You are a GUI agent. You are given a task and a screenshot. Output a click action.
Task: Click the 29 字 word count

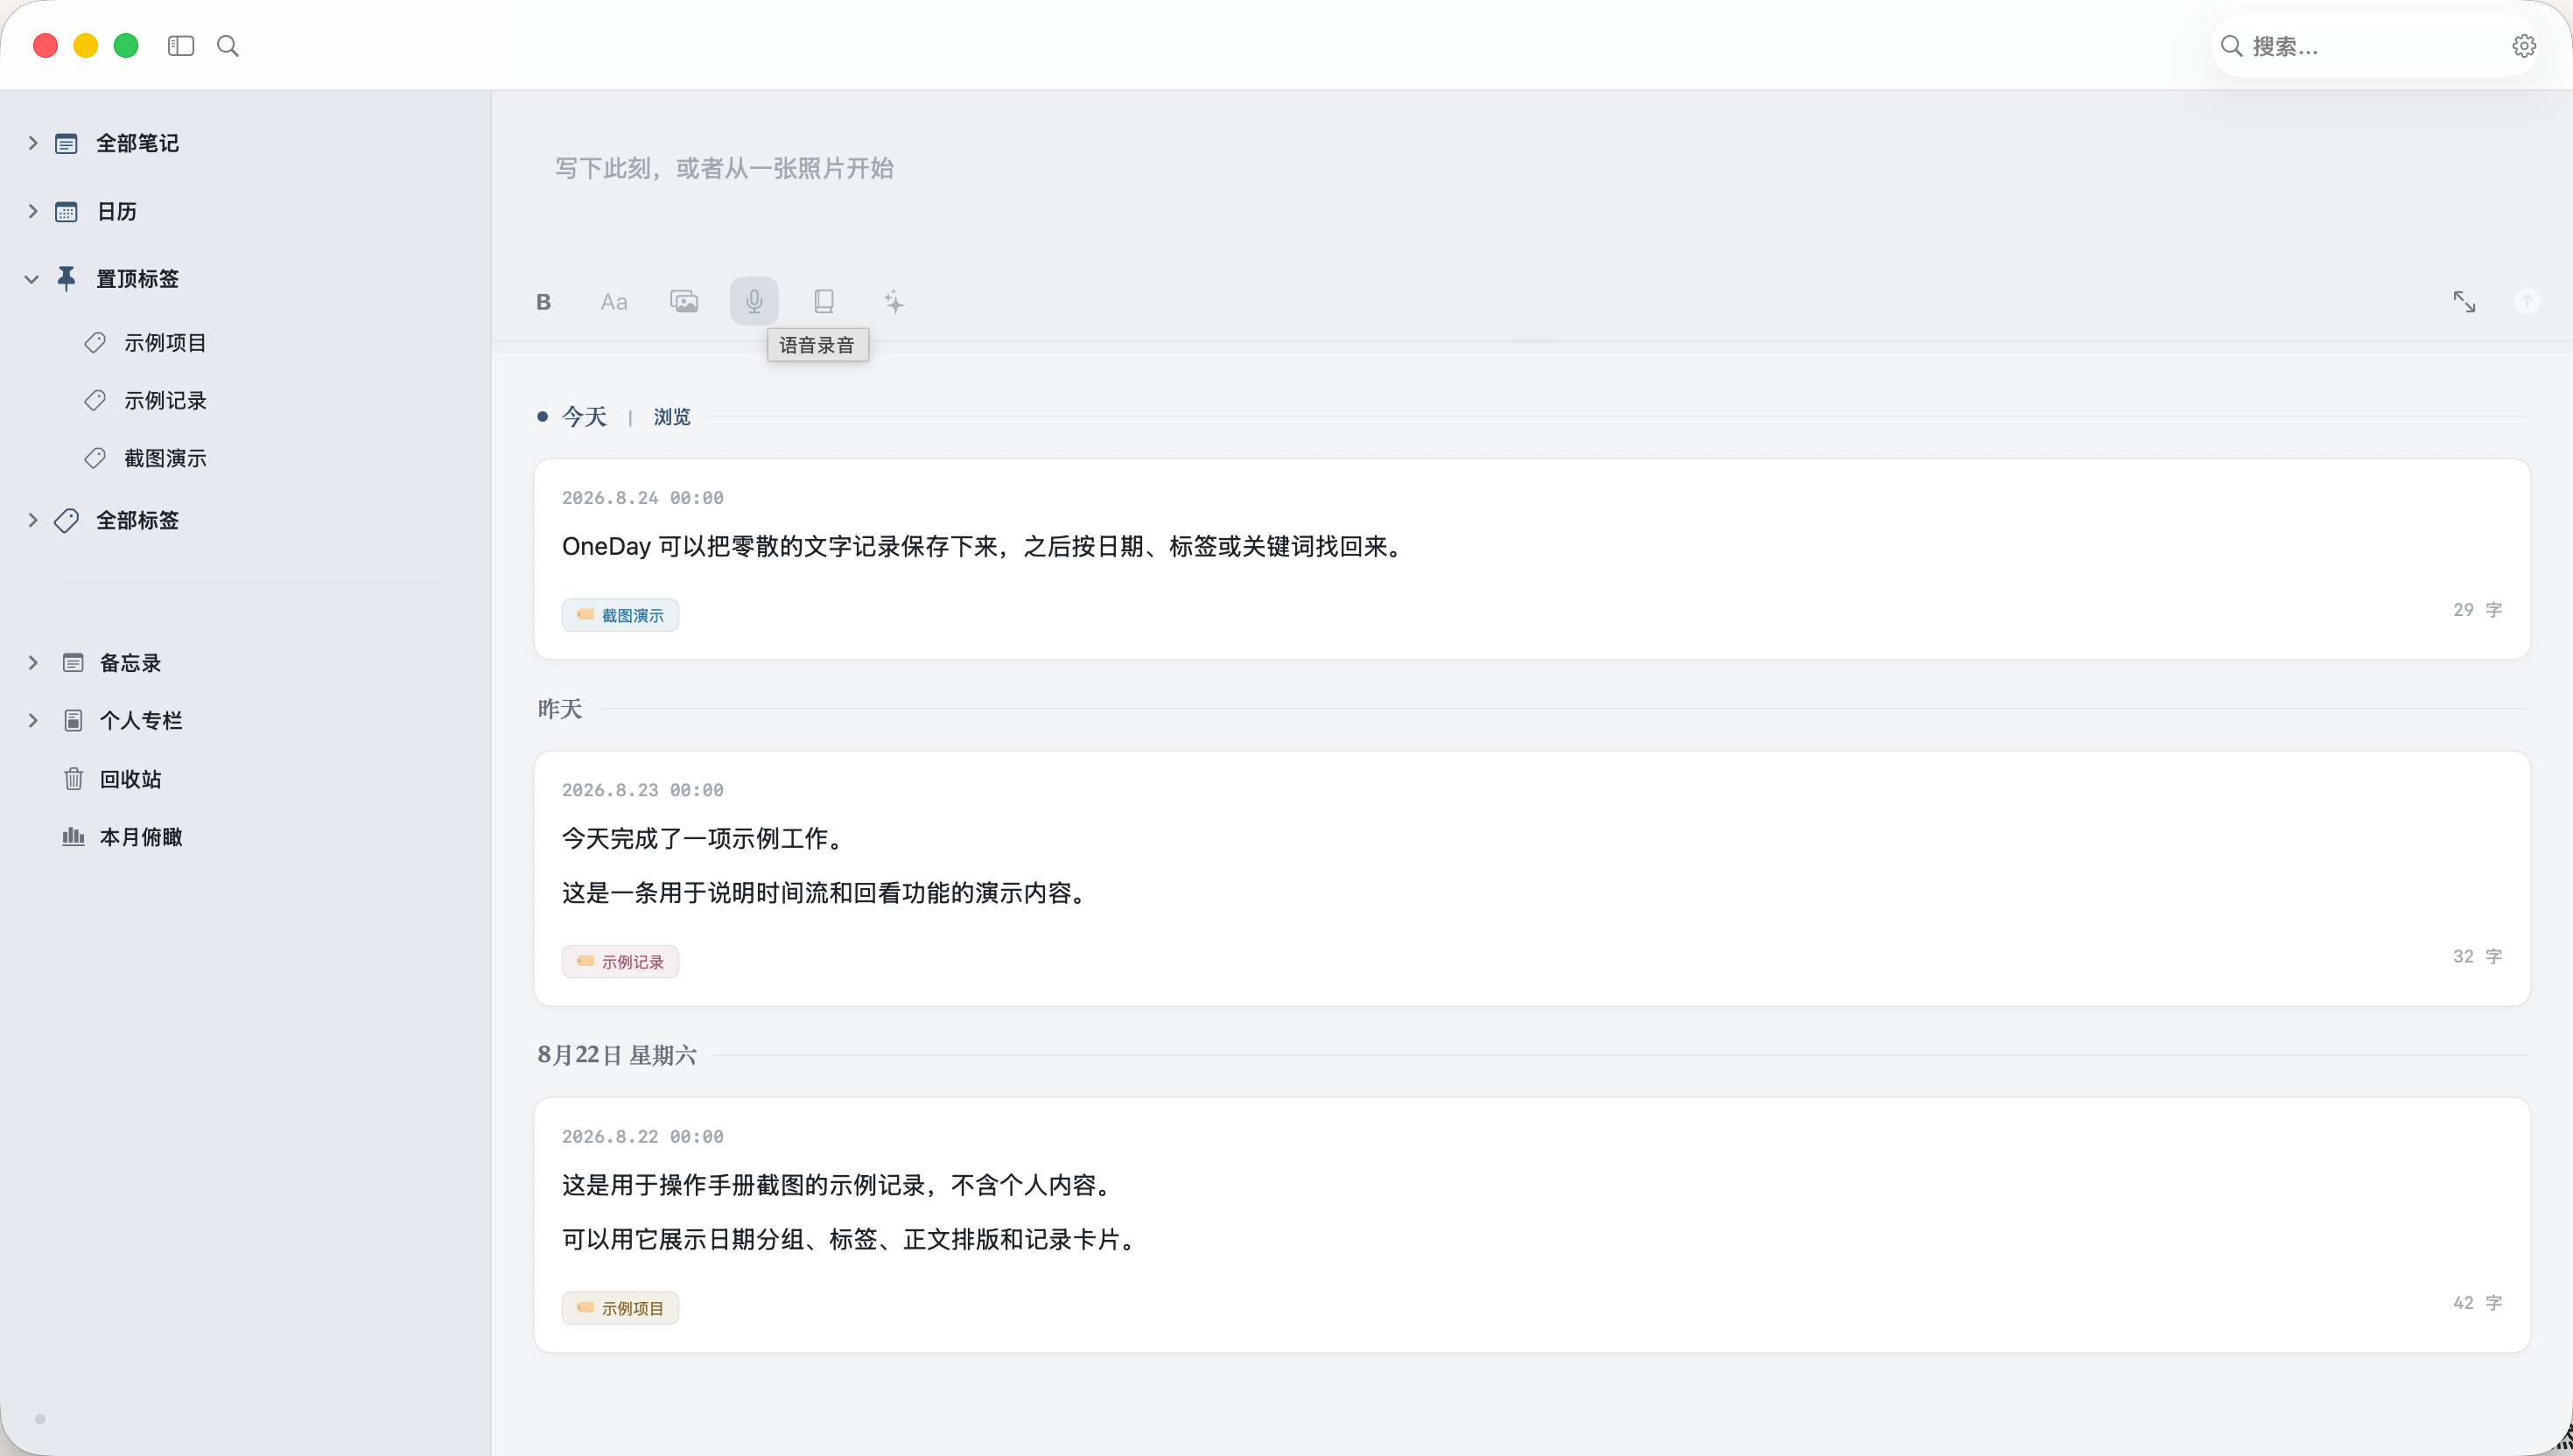[x=2477, y=610]
